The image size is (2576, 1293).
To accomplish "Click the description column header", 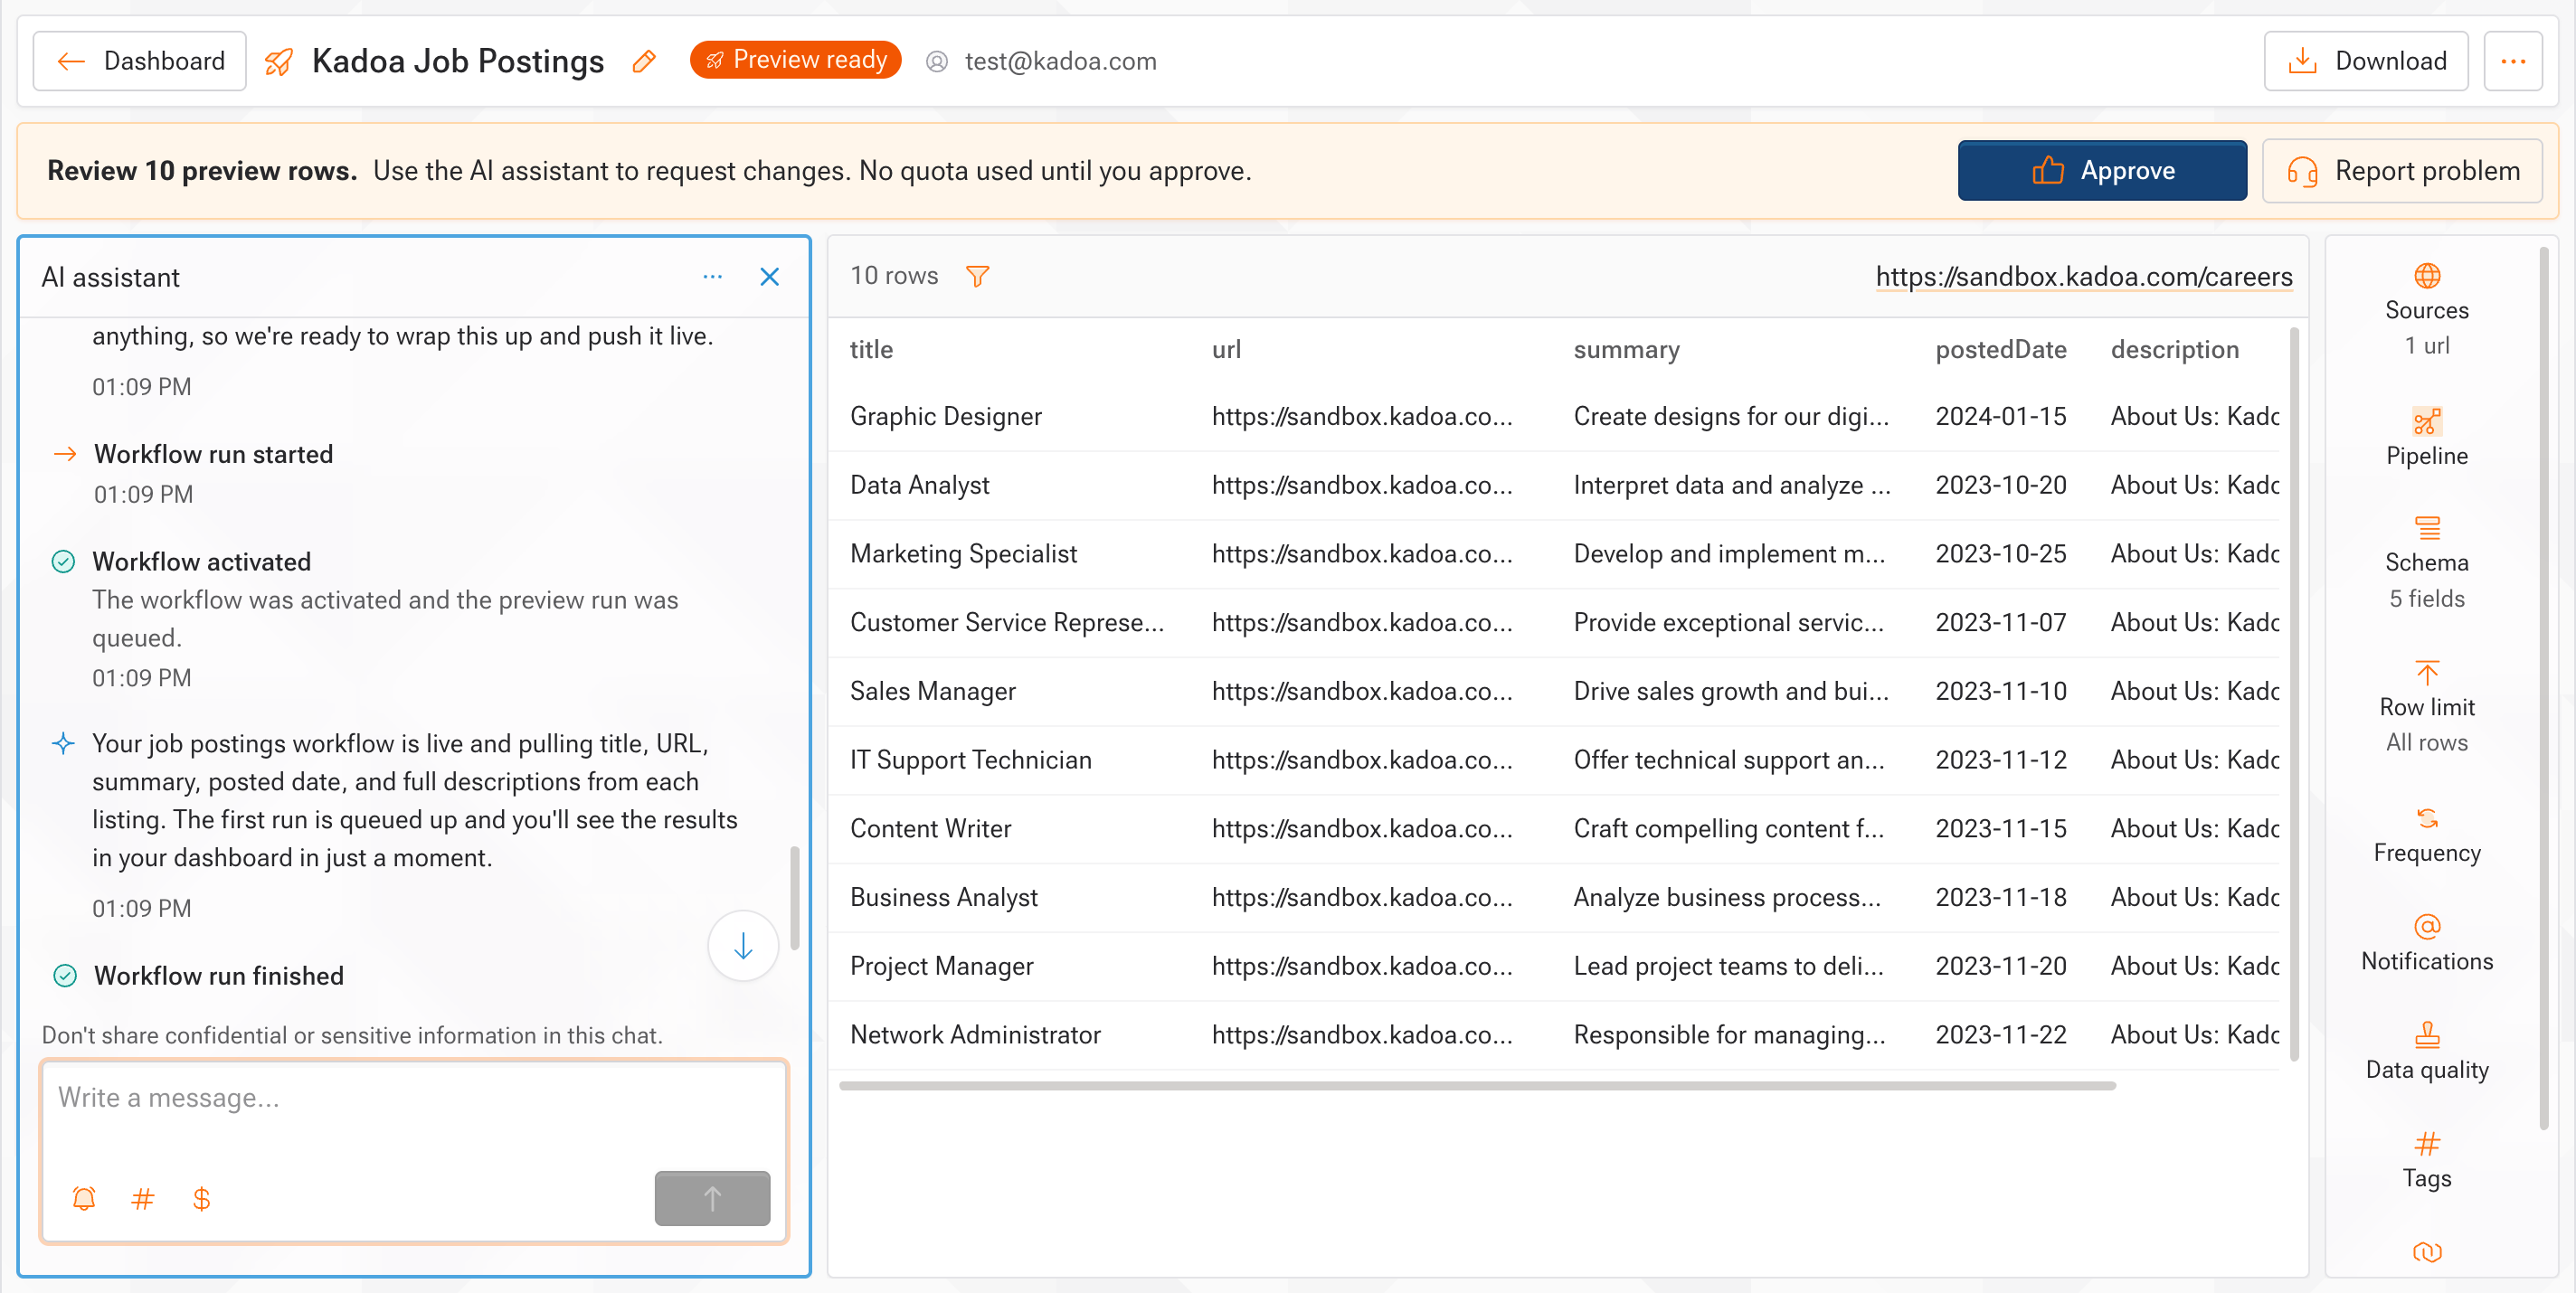I will pos(2174,350).
